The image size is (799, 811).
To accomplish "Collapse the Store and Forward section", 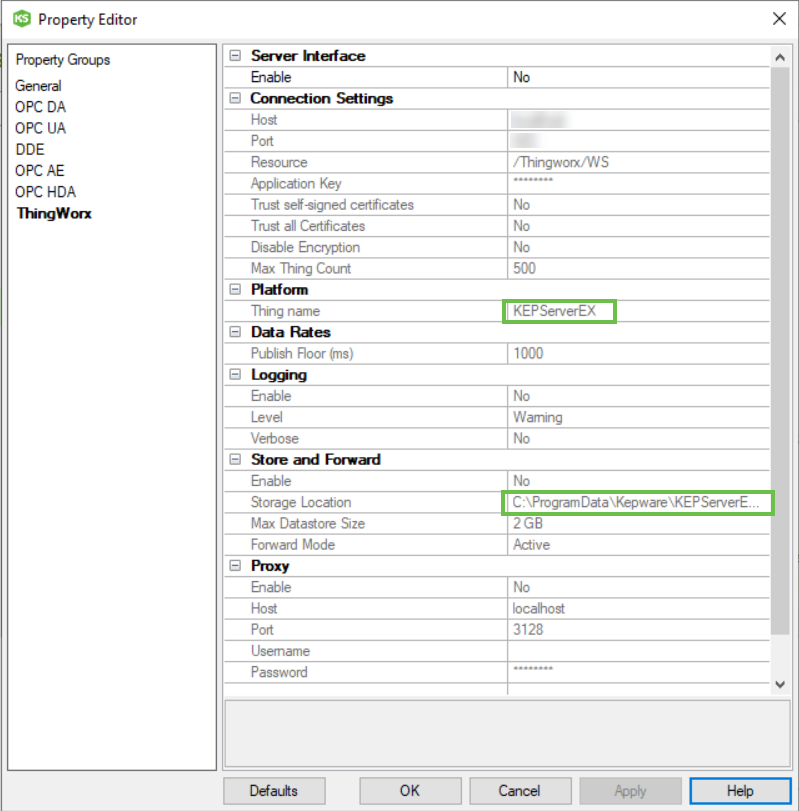I will click(235, 460).
